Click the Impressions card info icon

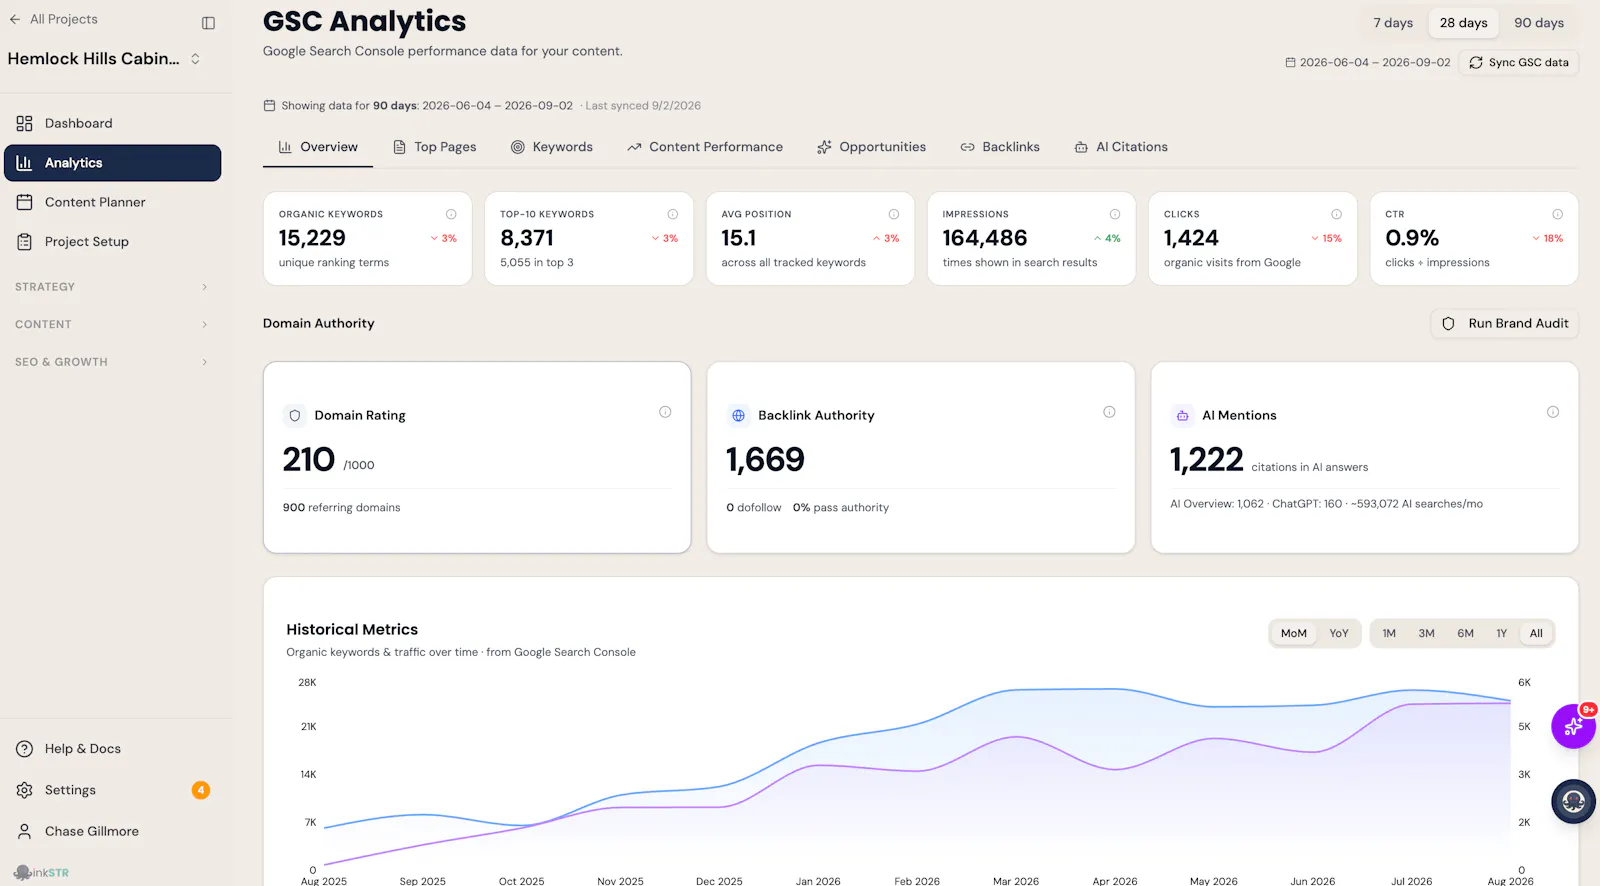click(1115, 214)
